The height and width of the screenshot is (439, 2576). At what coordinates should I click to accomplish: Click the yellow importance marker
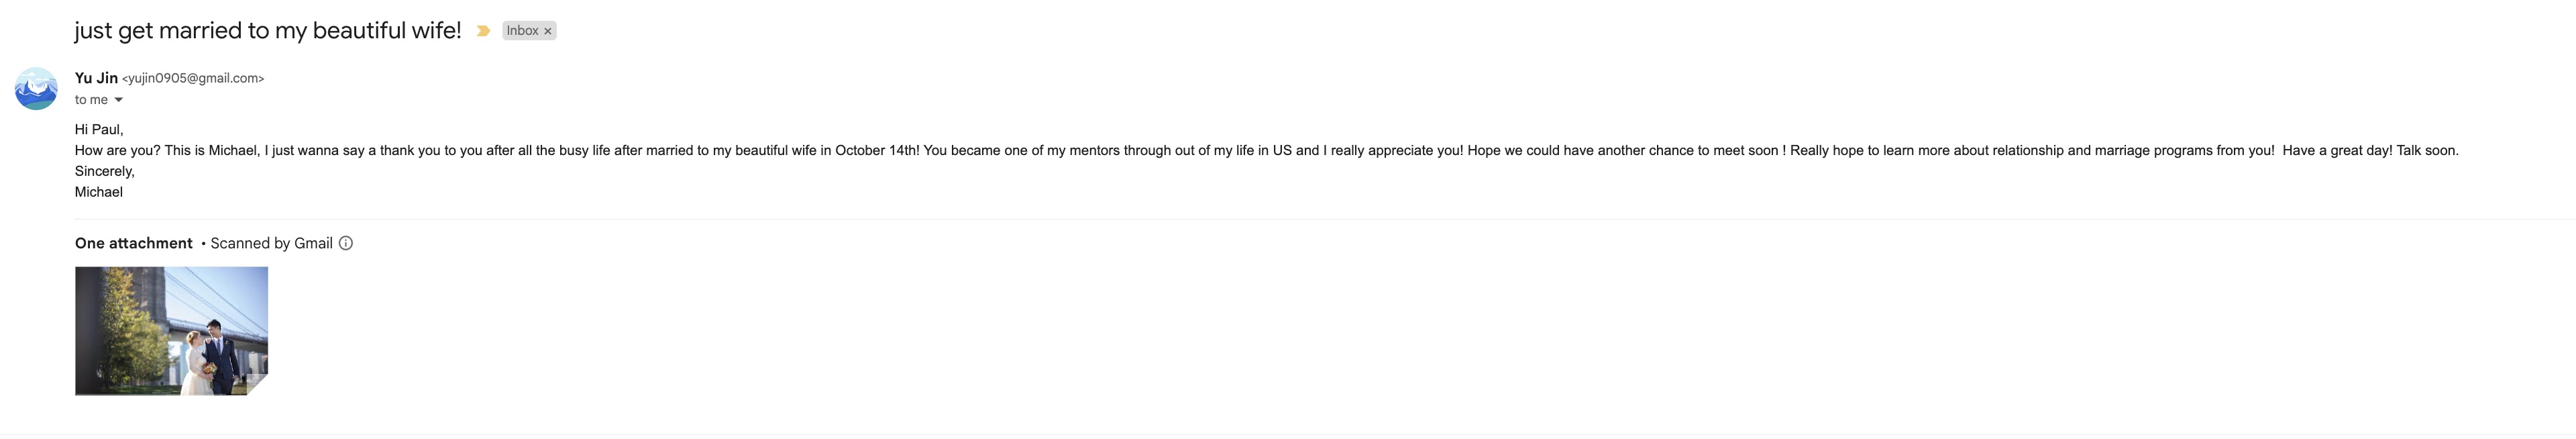point(483,31)
